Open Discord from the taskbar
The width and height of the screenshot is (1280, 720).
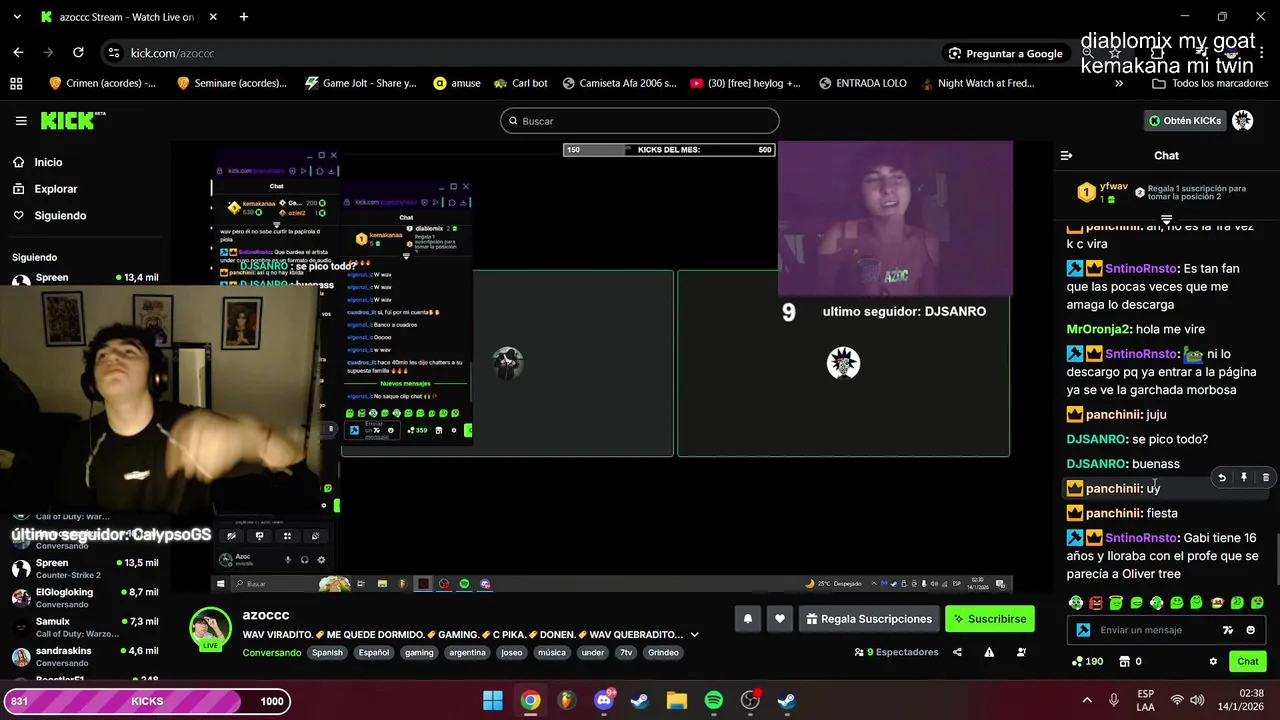pyautogui.click(x=603, y=700)
